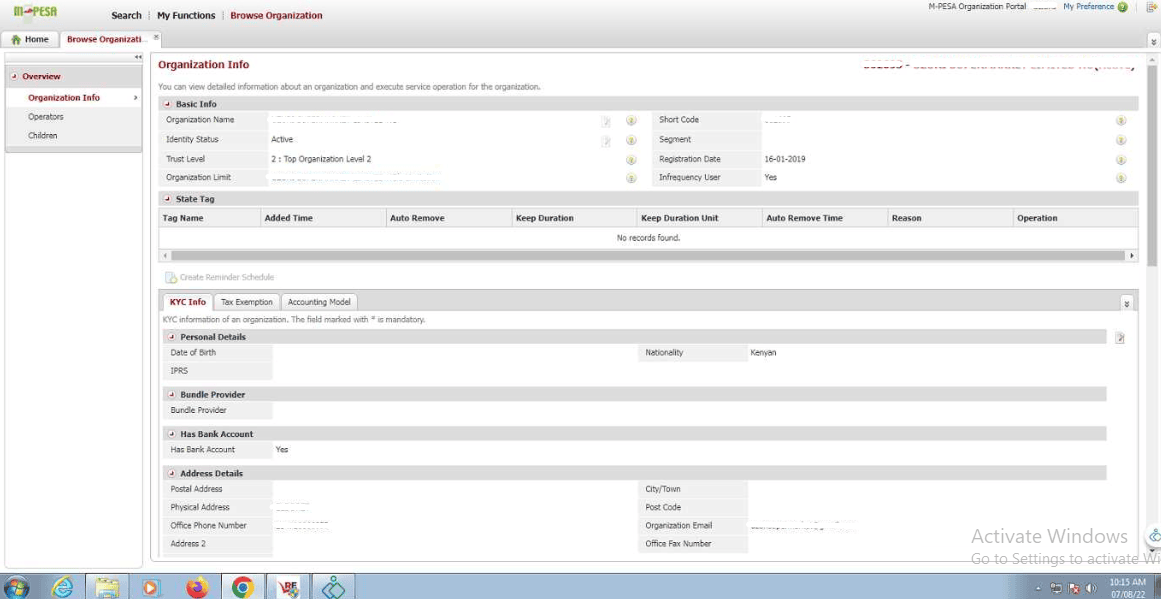
Task: Collapse the Bundle Provider section
Action: [x=172, y=395]
